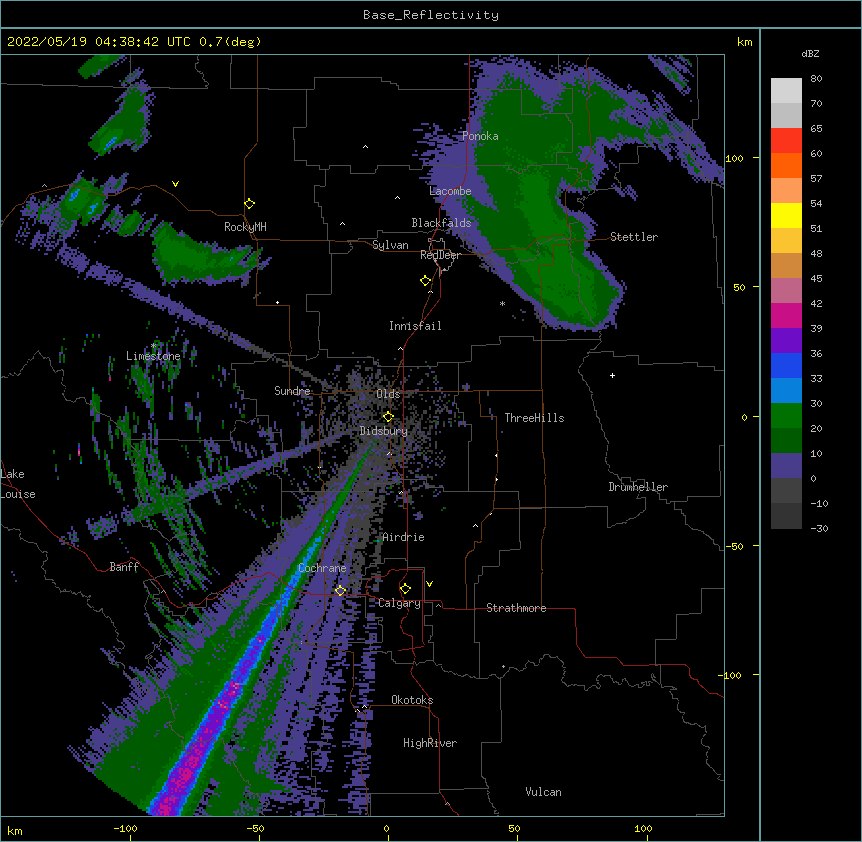862x842 pixels.
Task: Click the dark gray -10 dBZ legend swatch
Action: [x=786, y=516]
